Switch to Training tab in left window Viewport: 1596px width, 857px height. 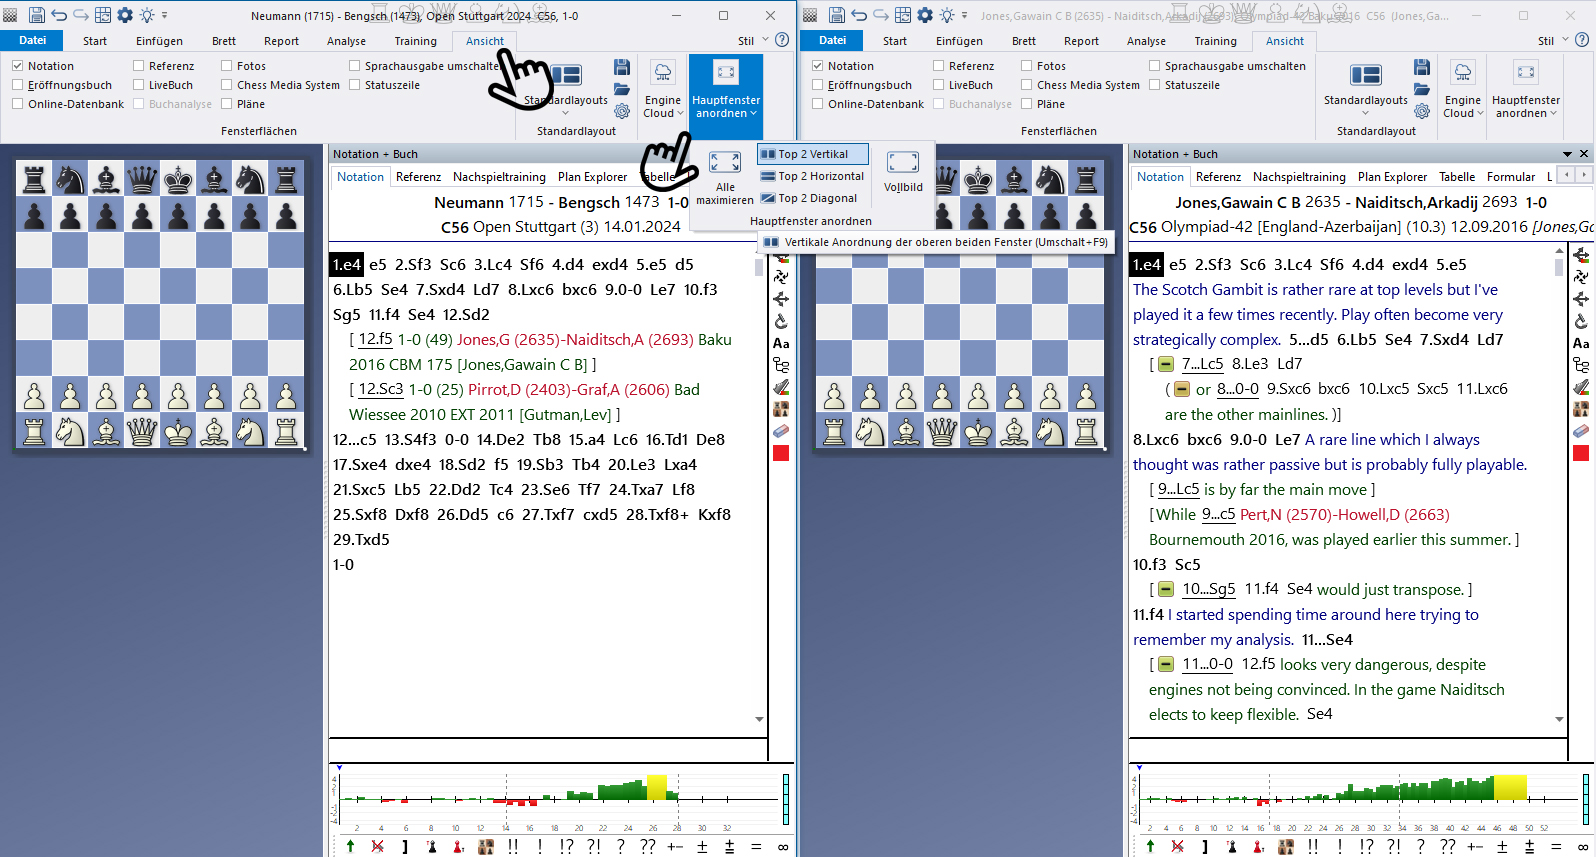[415, 41]
